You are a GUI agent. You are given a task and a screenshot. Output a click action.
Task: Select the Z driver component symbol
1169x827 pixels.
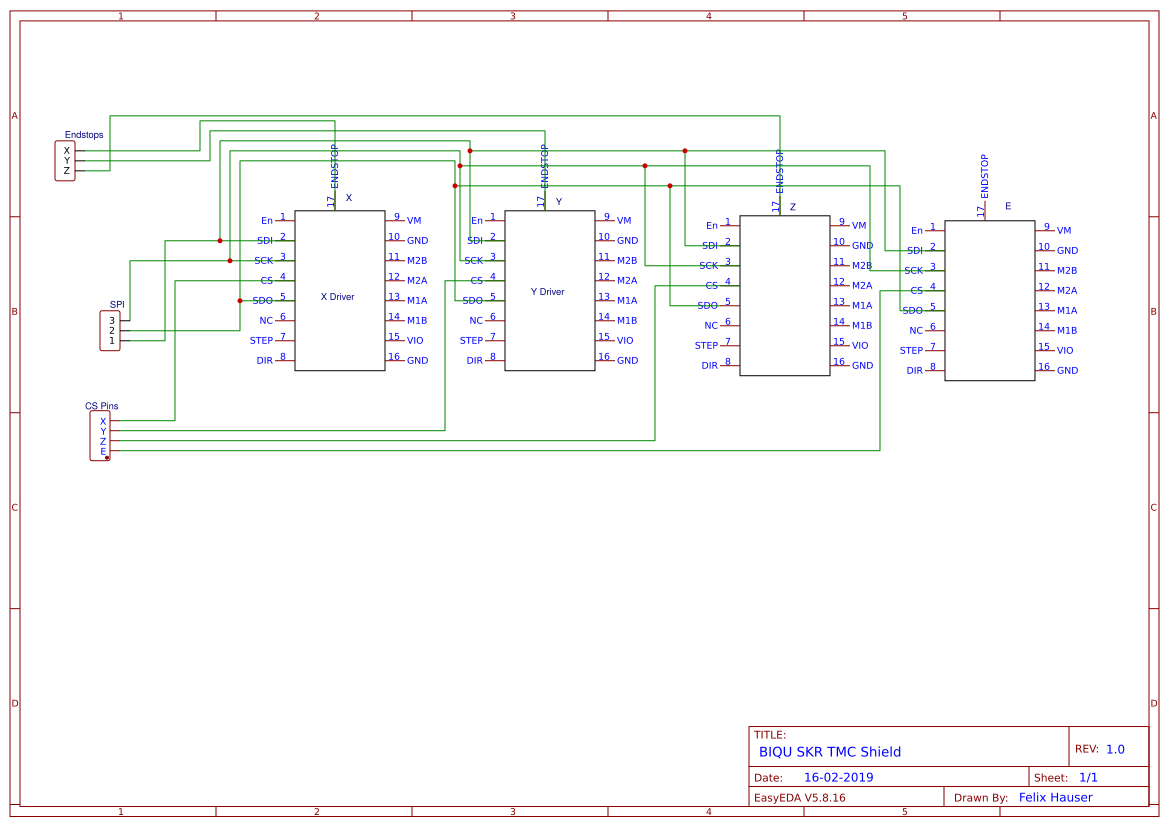[784, 295]
